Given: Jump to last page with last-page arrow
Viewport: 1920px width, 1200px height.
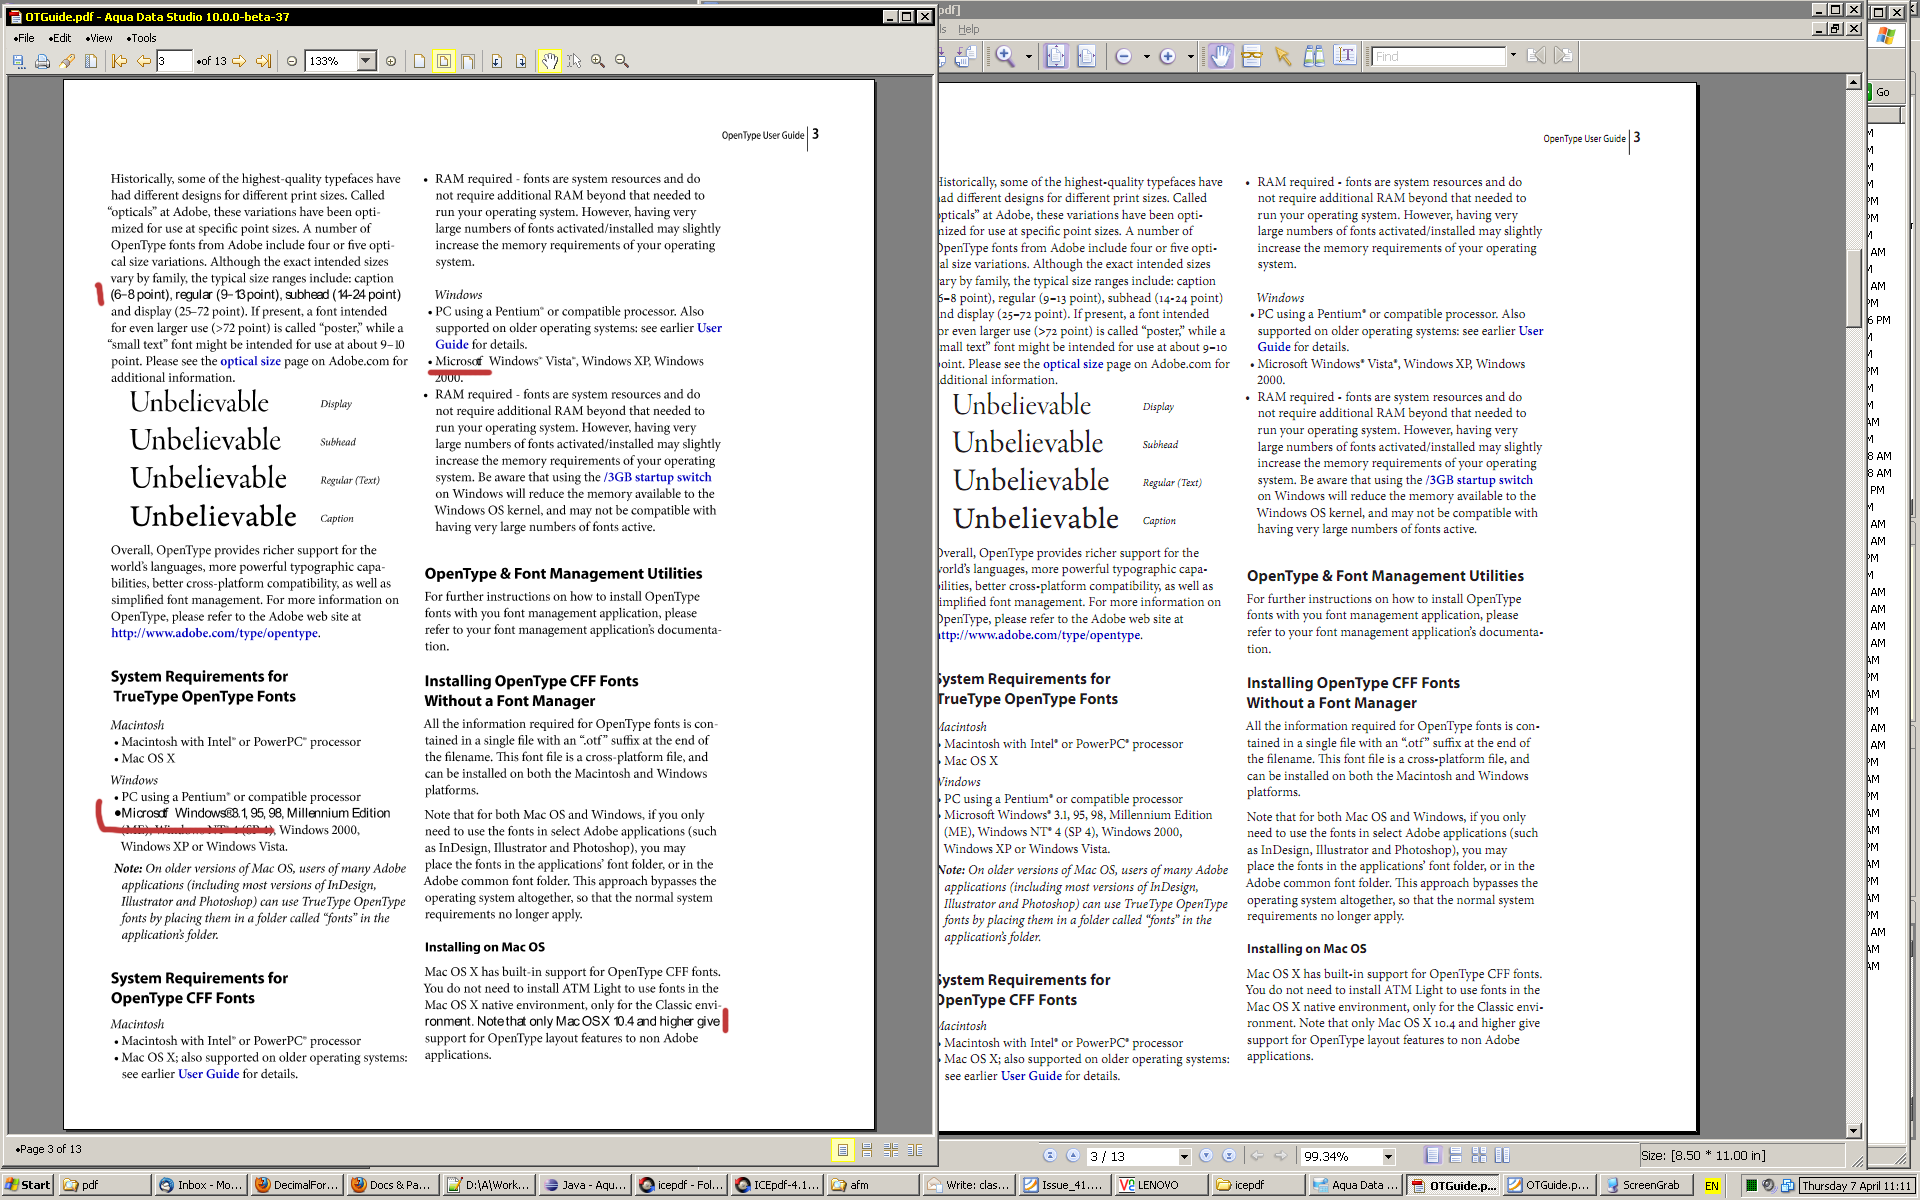Looking at the screenshot, I should coord(261,61).
